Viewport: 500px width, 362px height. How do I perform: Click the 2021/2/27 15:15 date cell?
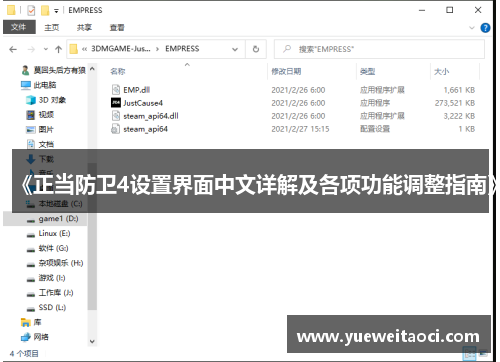click(300, 129)
